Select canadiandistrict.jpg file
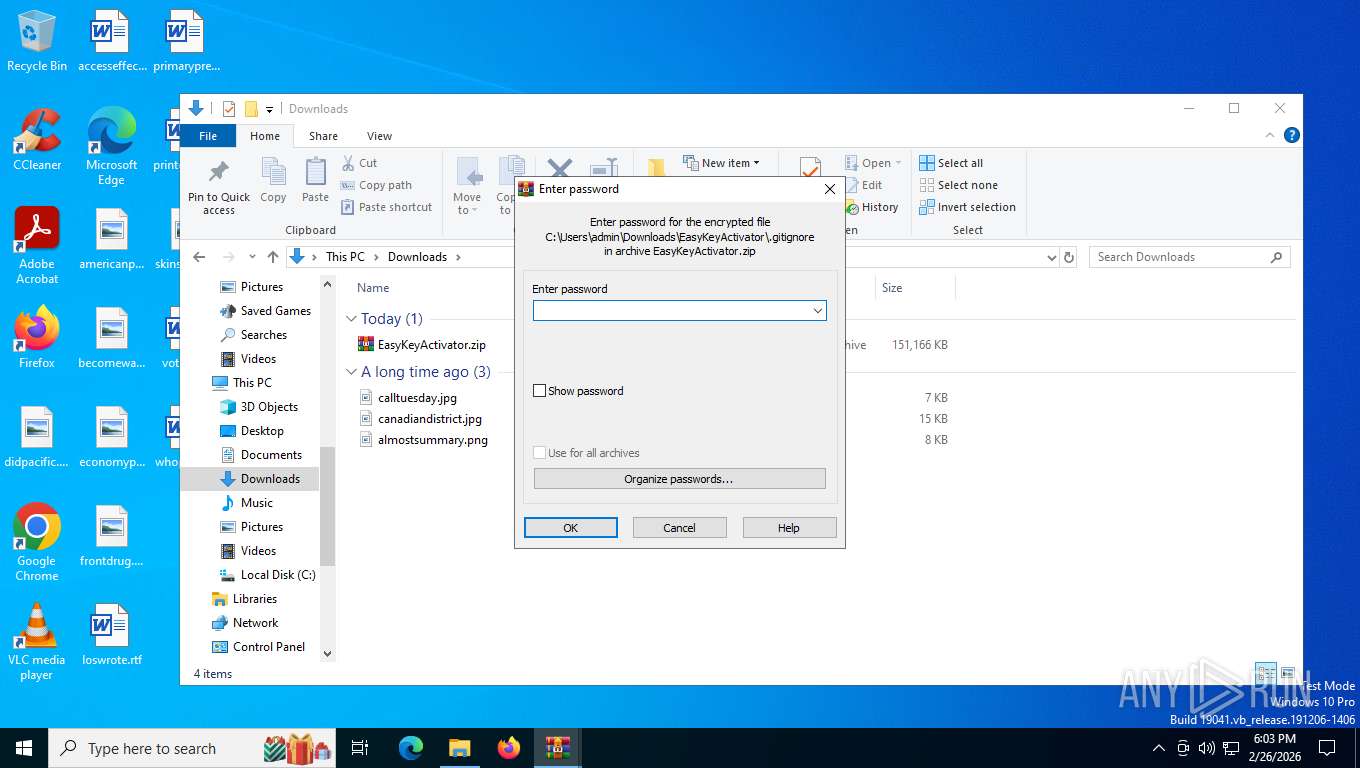Image resolution: width=1360 pixels, height=768 pixels. click(429, 419)
